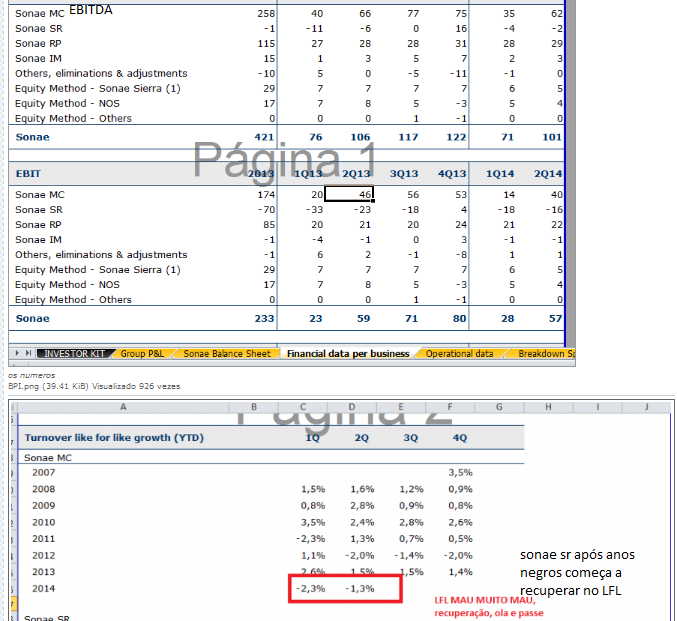Click 2009 2Q value 2,8%
The height and width of the screenshot is (621, 677).
[x=362, y=506]
